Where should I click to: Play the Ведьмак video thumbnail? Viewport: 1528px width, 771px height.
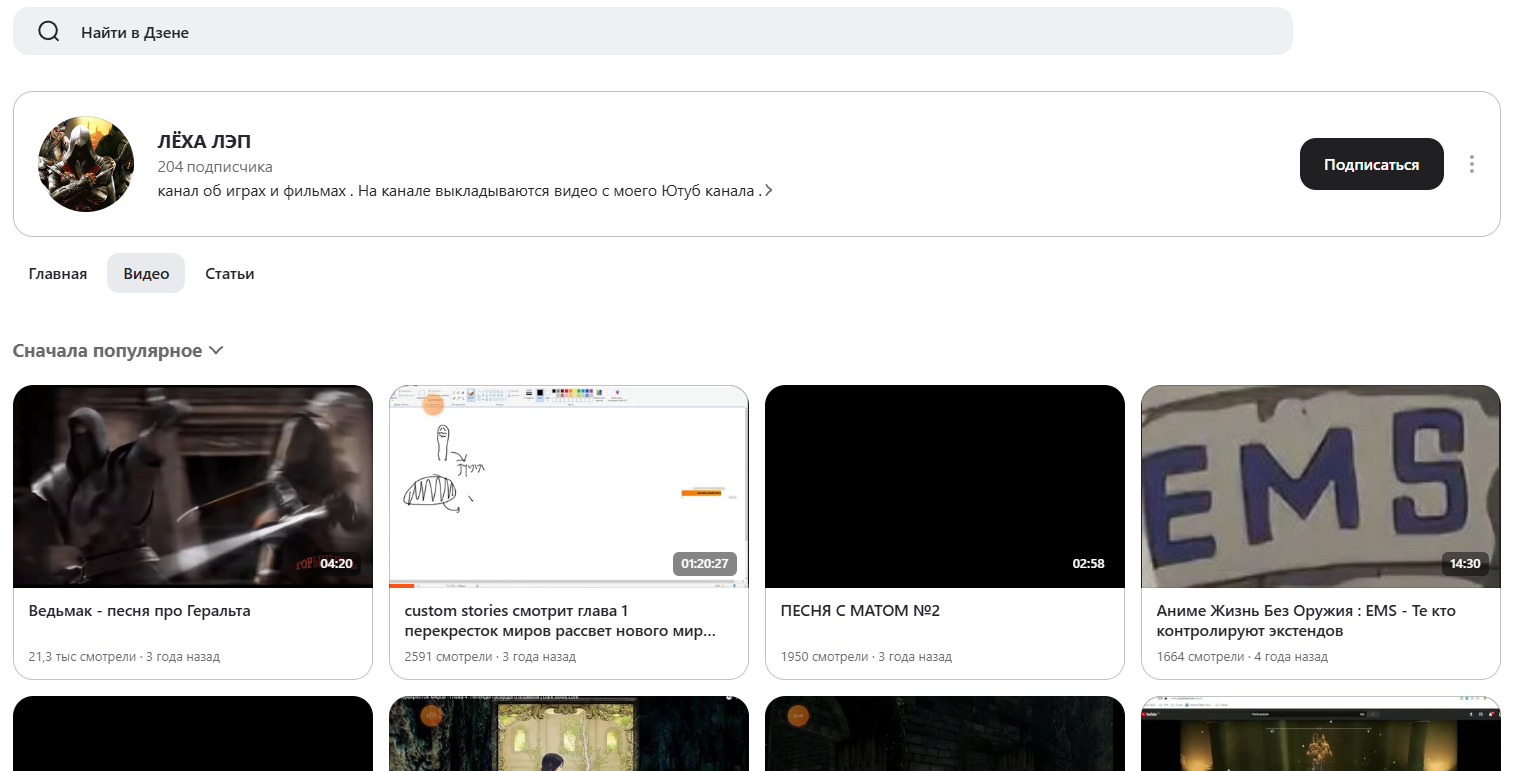pos(193,486)
